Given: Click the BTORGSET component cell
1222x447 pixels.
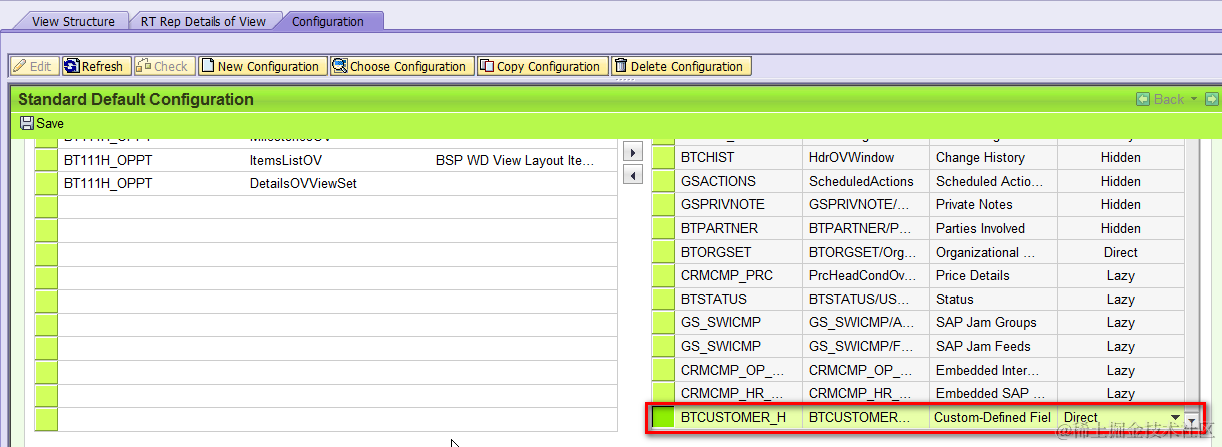Looking at the screenshot, I should tap(739, 252).
